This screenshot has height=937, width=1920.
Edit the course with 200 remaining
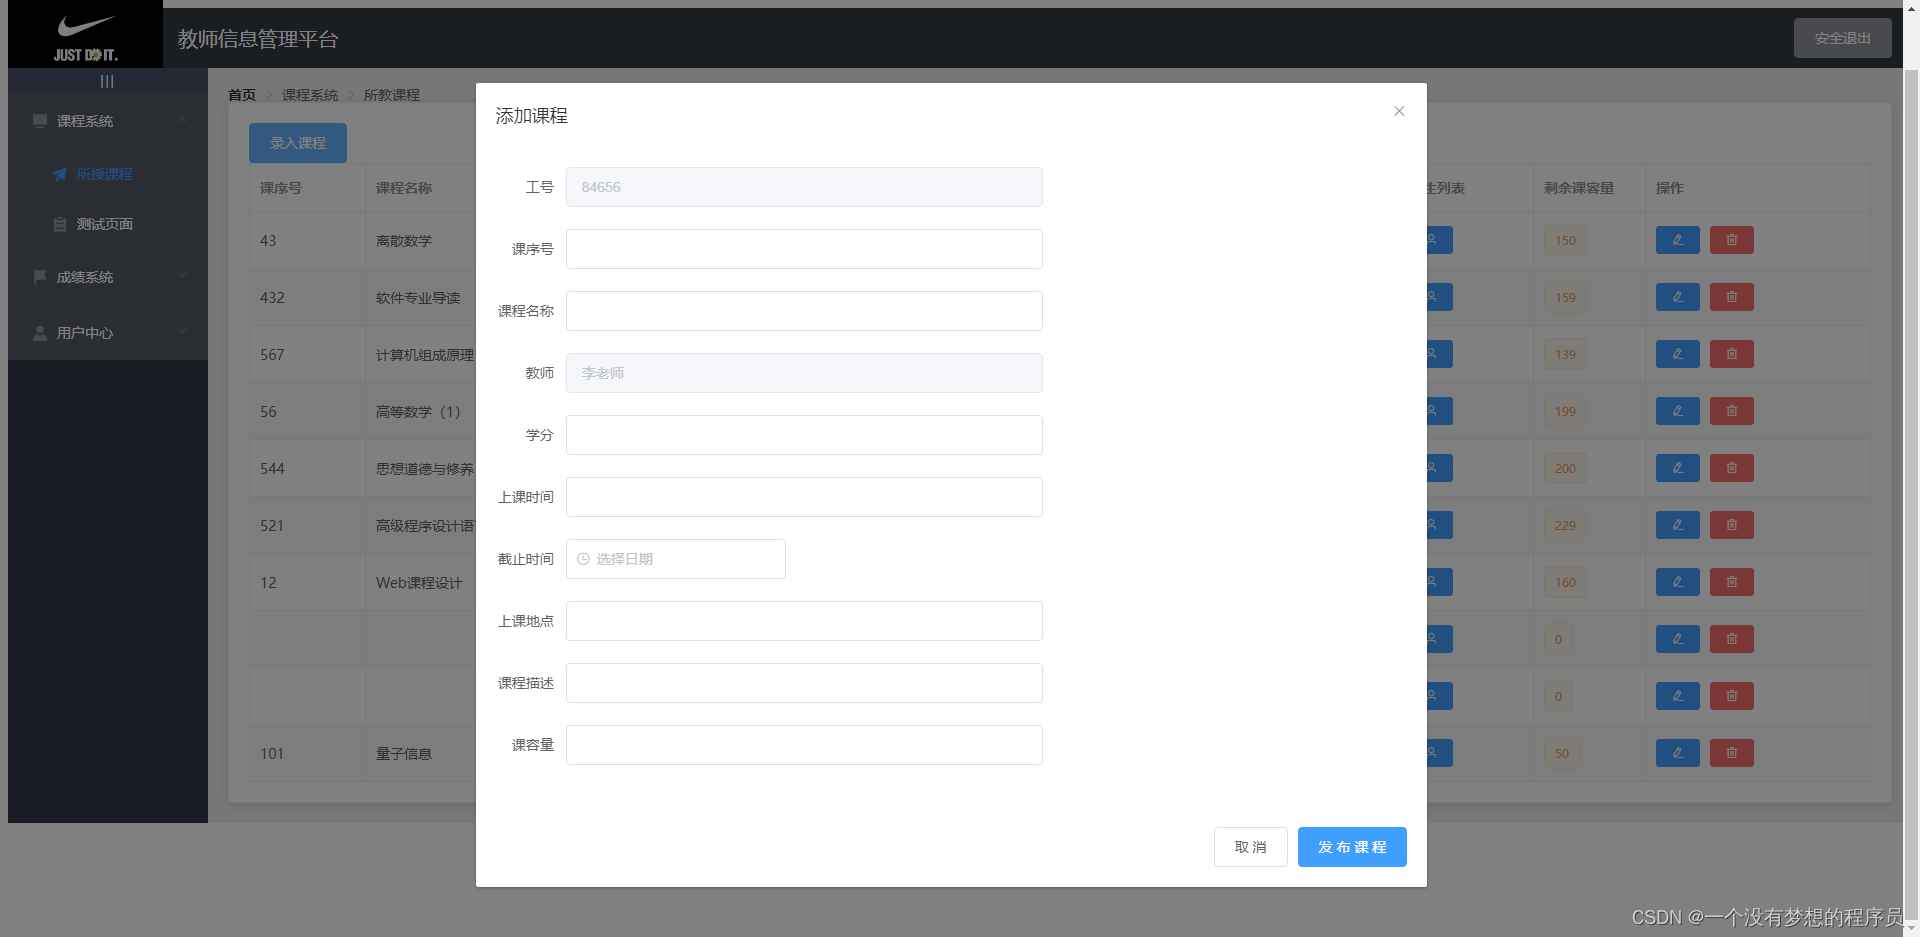1678,468
